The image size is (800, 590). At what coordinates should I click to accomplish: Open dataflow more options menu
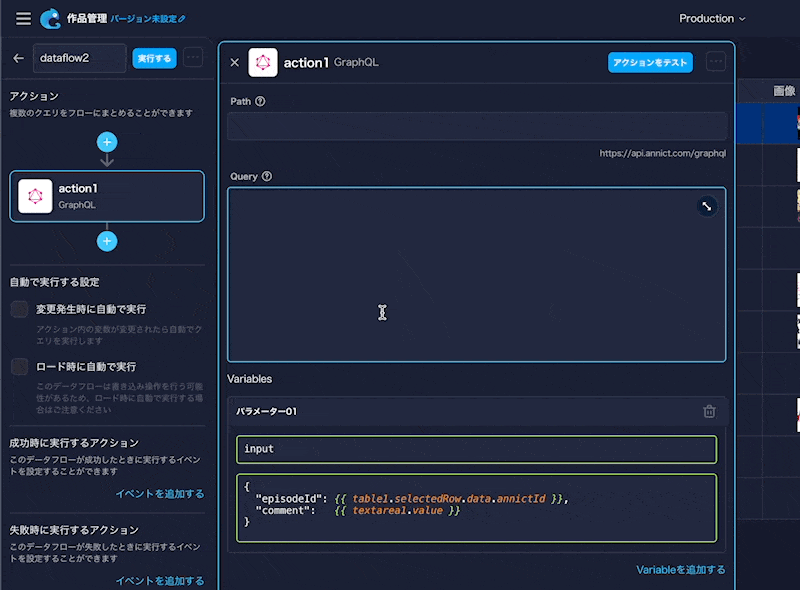coord(193,58)
